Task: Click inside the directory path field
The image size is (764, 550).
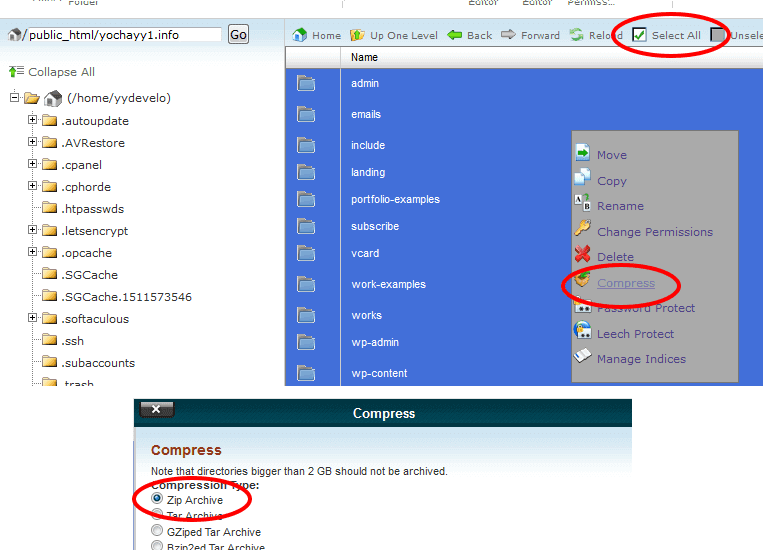Action: point(124,35)
